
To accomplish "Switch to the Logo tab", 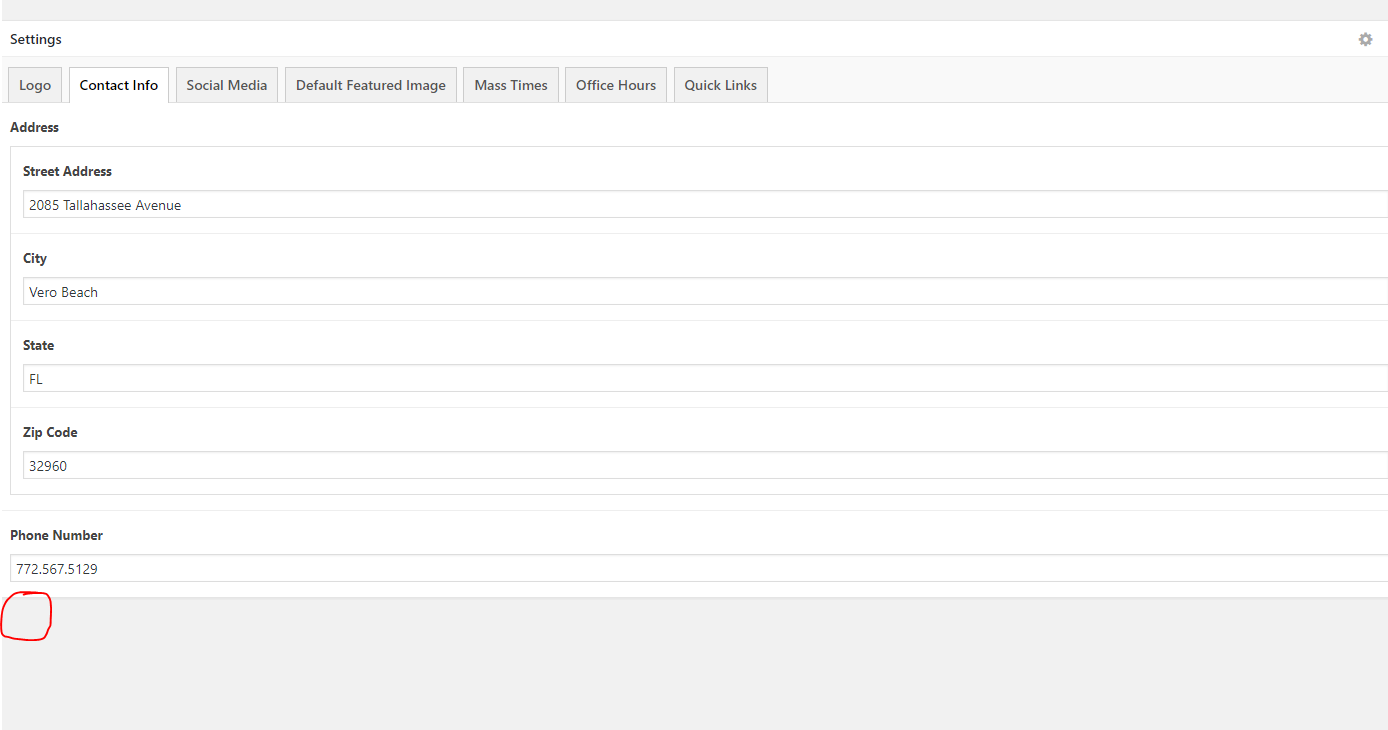I will (x=35, y=85).
